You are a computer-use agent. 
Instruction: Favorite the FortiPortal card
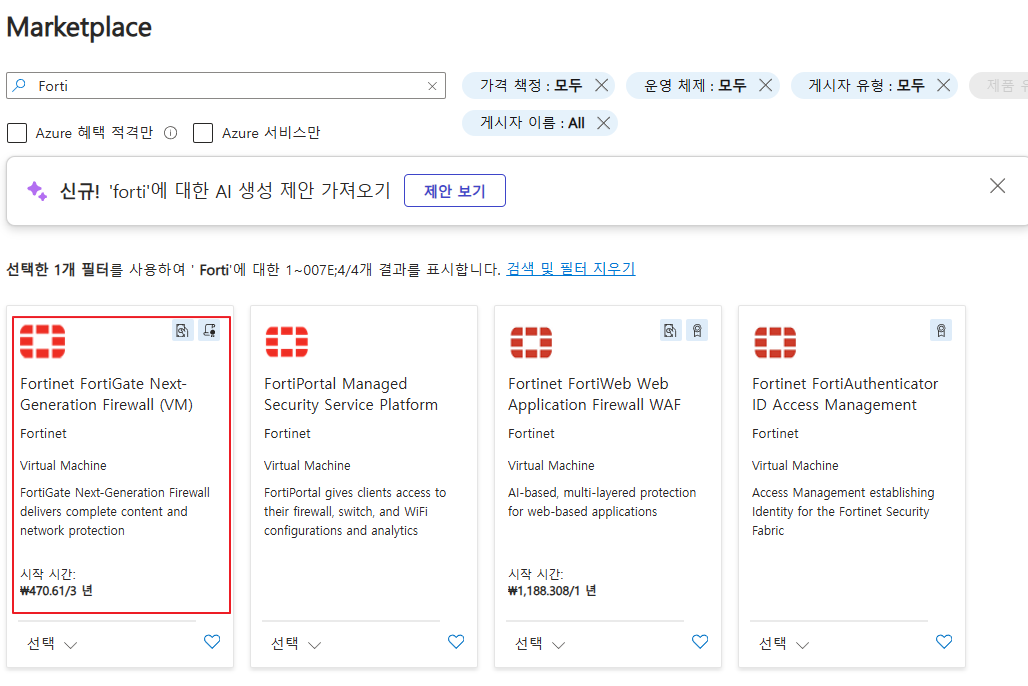tap(456, 641)
